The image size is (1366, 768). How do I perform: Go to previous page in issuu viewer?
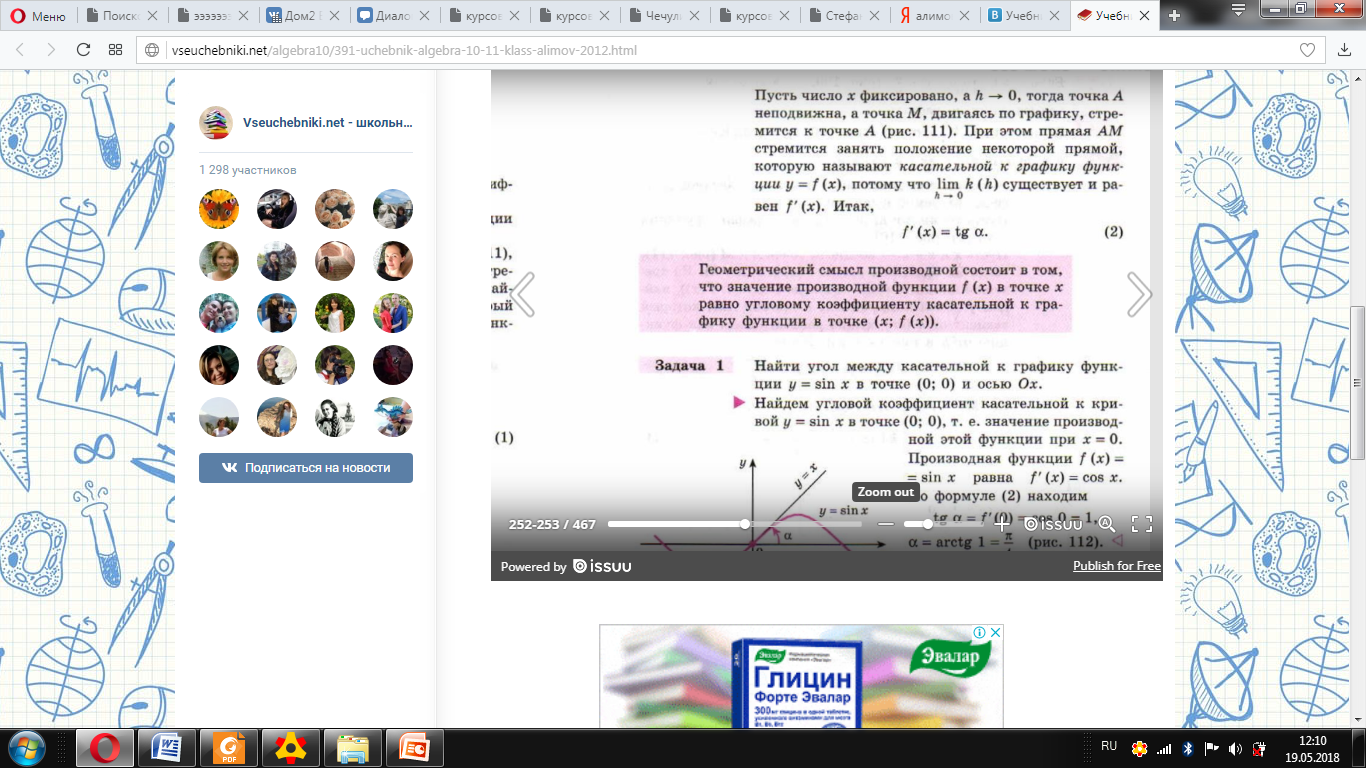coord(523,293)
